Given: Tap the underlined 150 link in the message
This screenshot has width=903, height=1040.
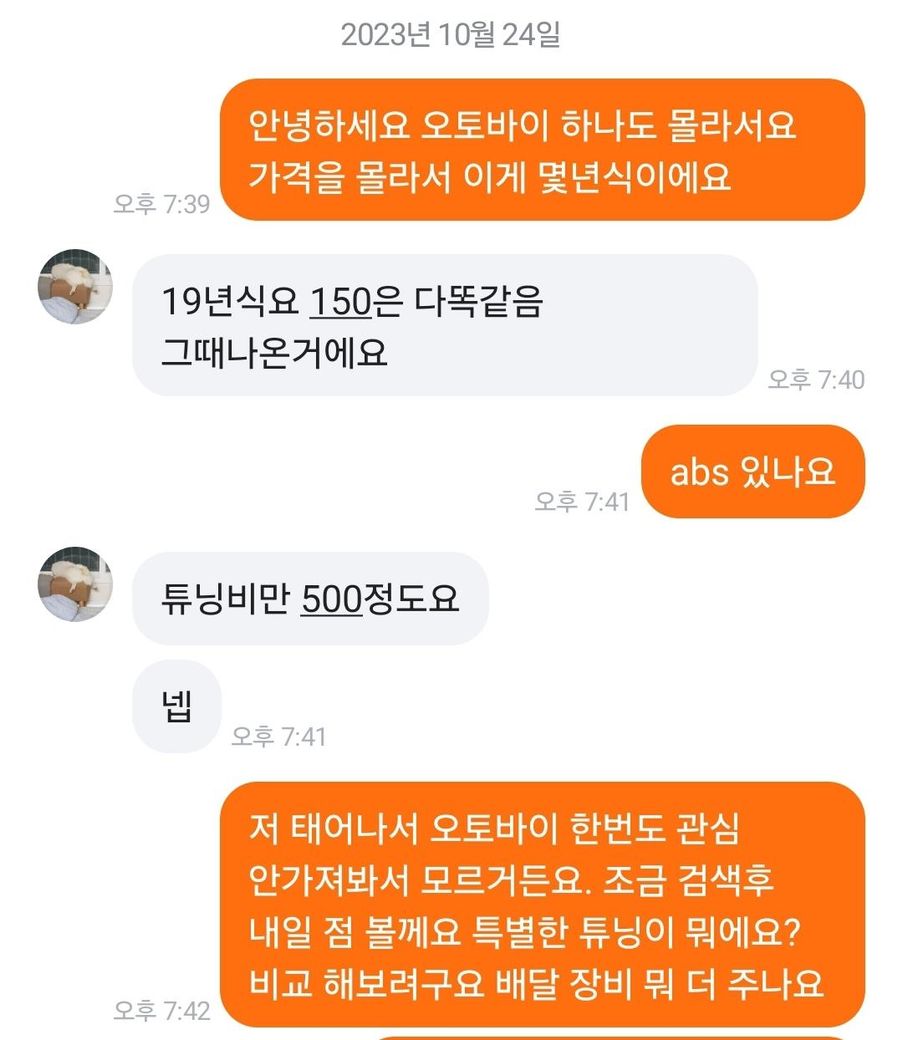Looking at the screenshot, I should [340, 301].
